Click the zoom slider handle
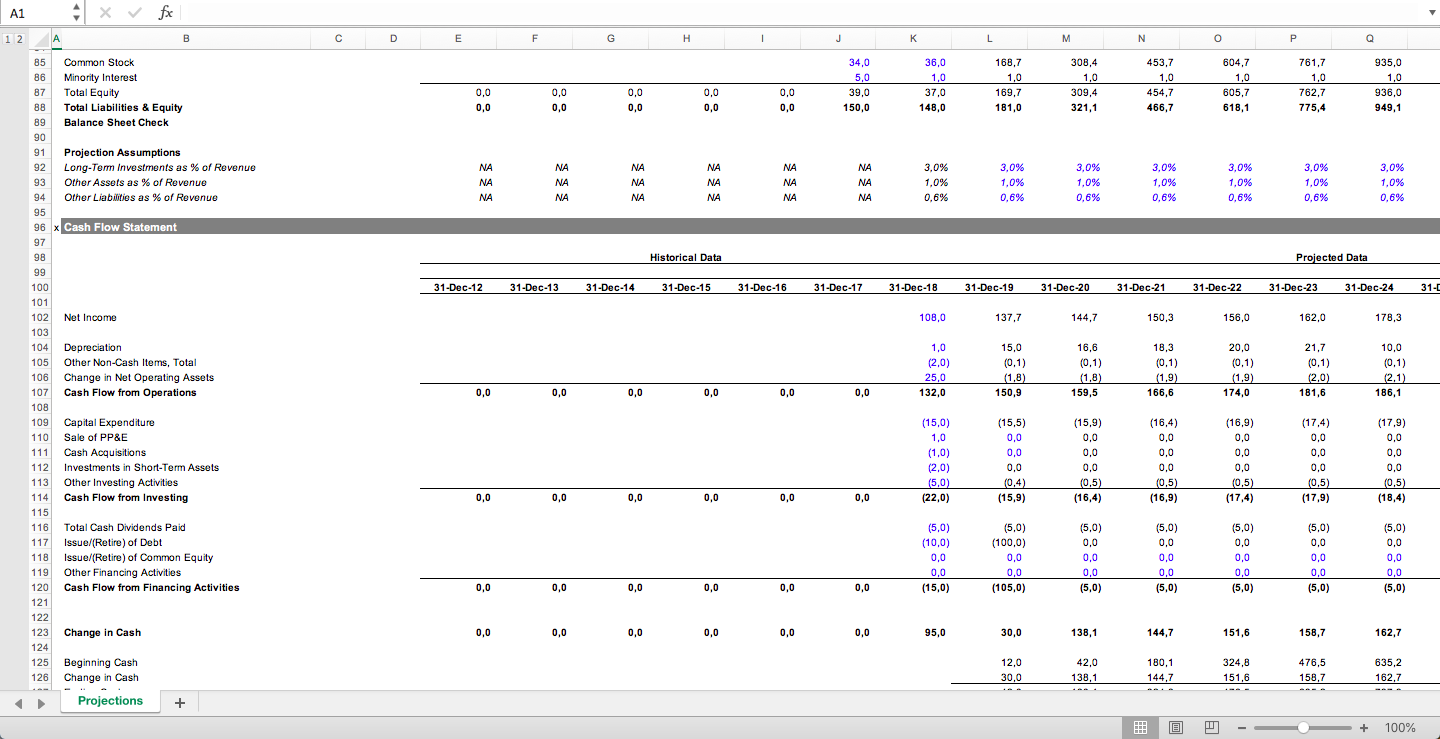The width and height of the screenshot is (1440, 739). 1302,727
